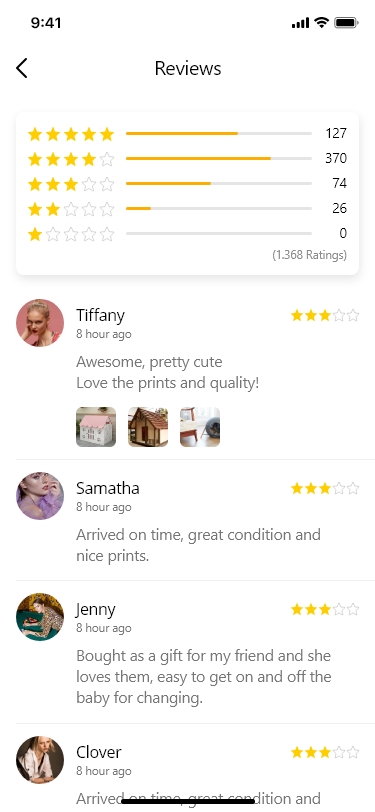
Task: View the pink dollhouse review photo
Action: (x=96, y=427)
